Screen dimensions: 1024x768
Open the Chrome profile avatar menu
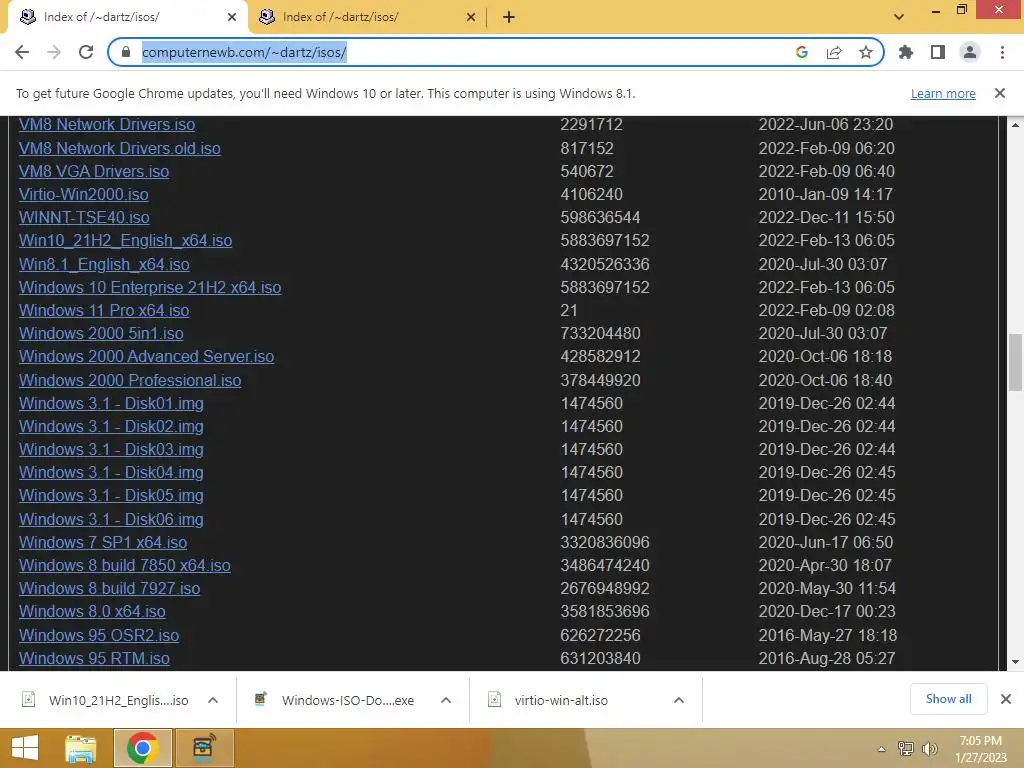(970, 52)
